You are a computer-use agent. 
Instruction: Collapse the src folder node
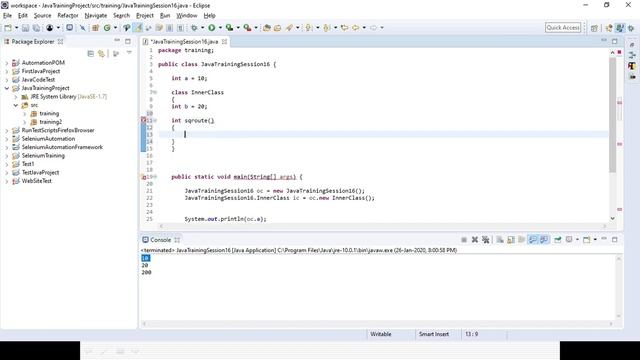tap(16, 105)
